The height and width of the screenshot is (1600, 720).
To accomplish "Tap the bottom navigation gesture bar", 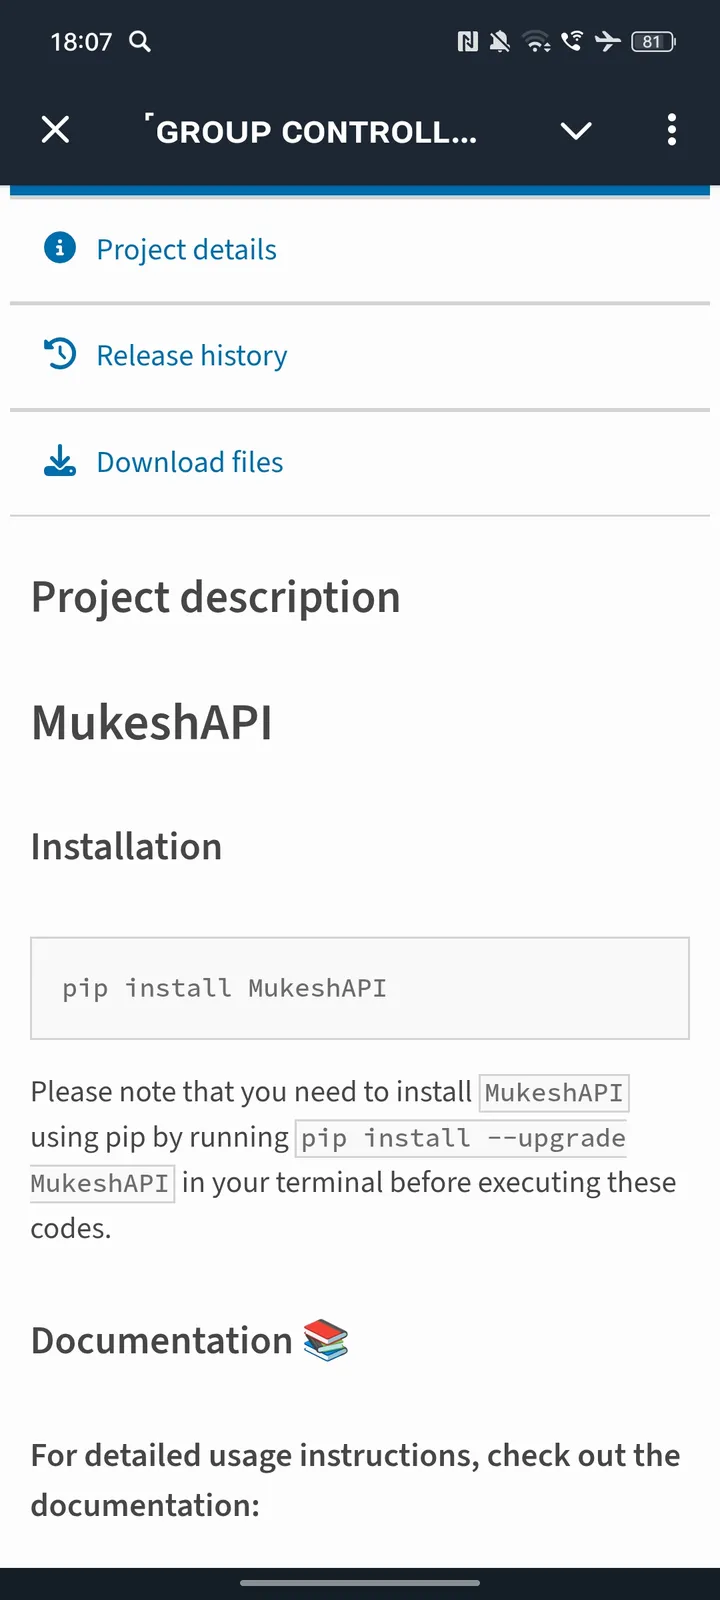I will click(360, 1583).
